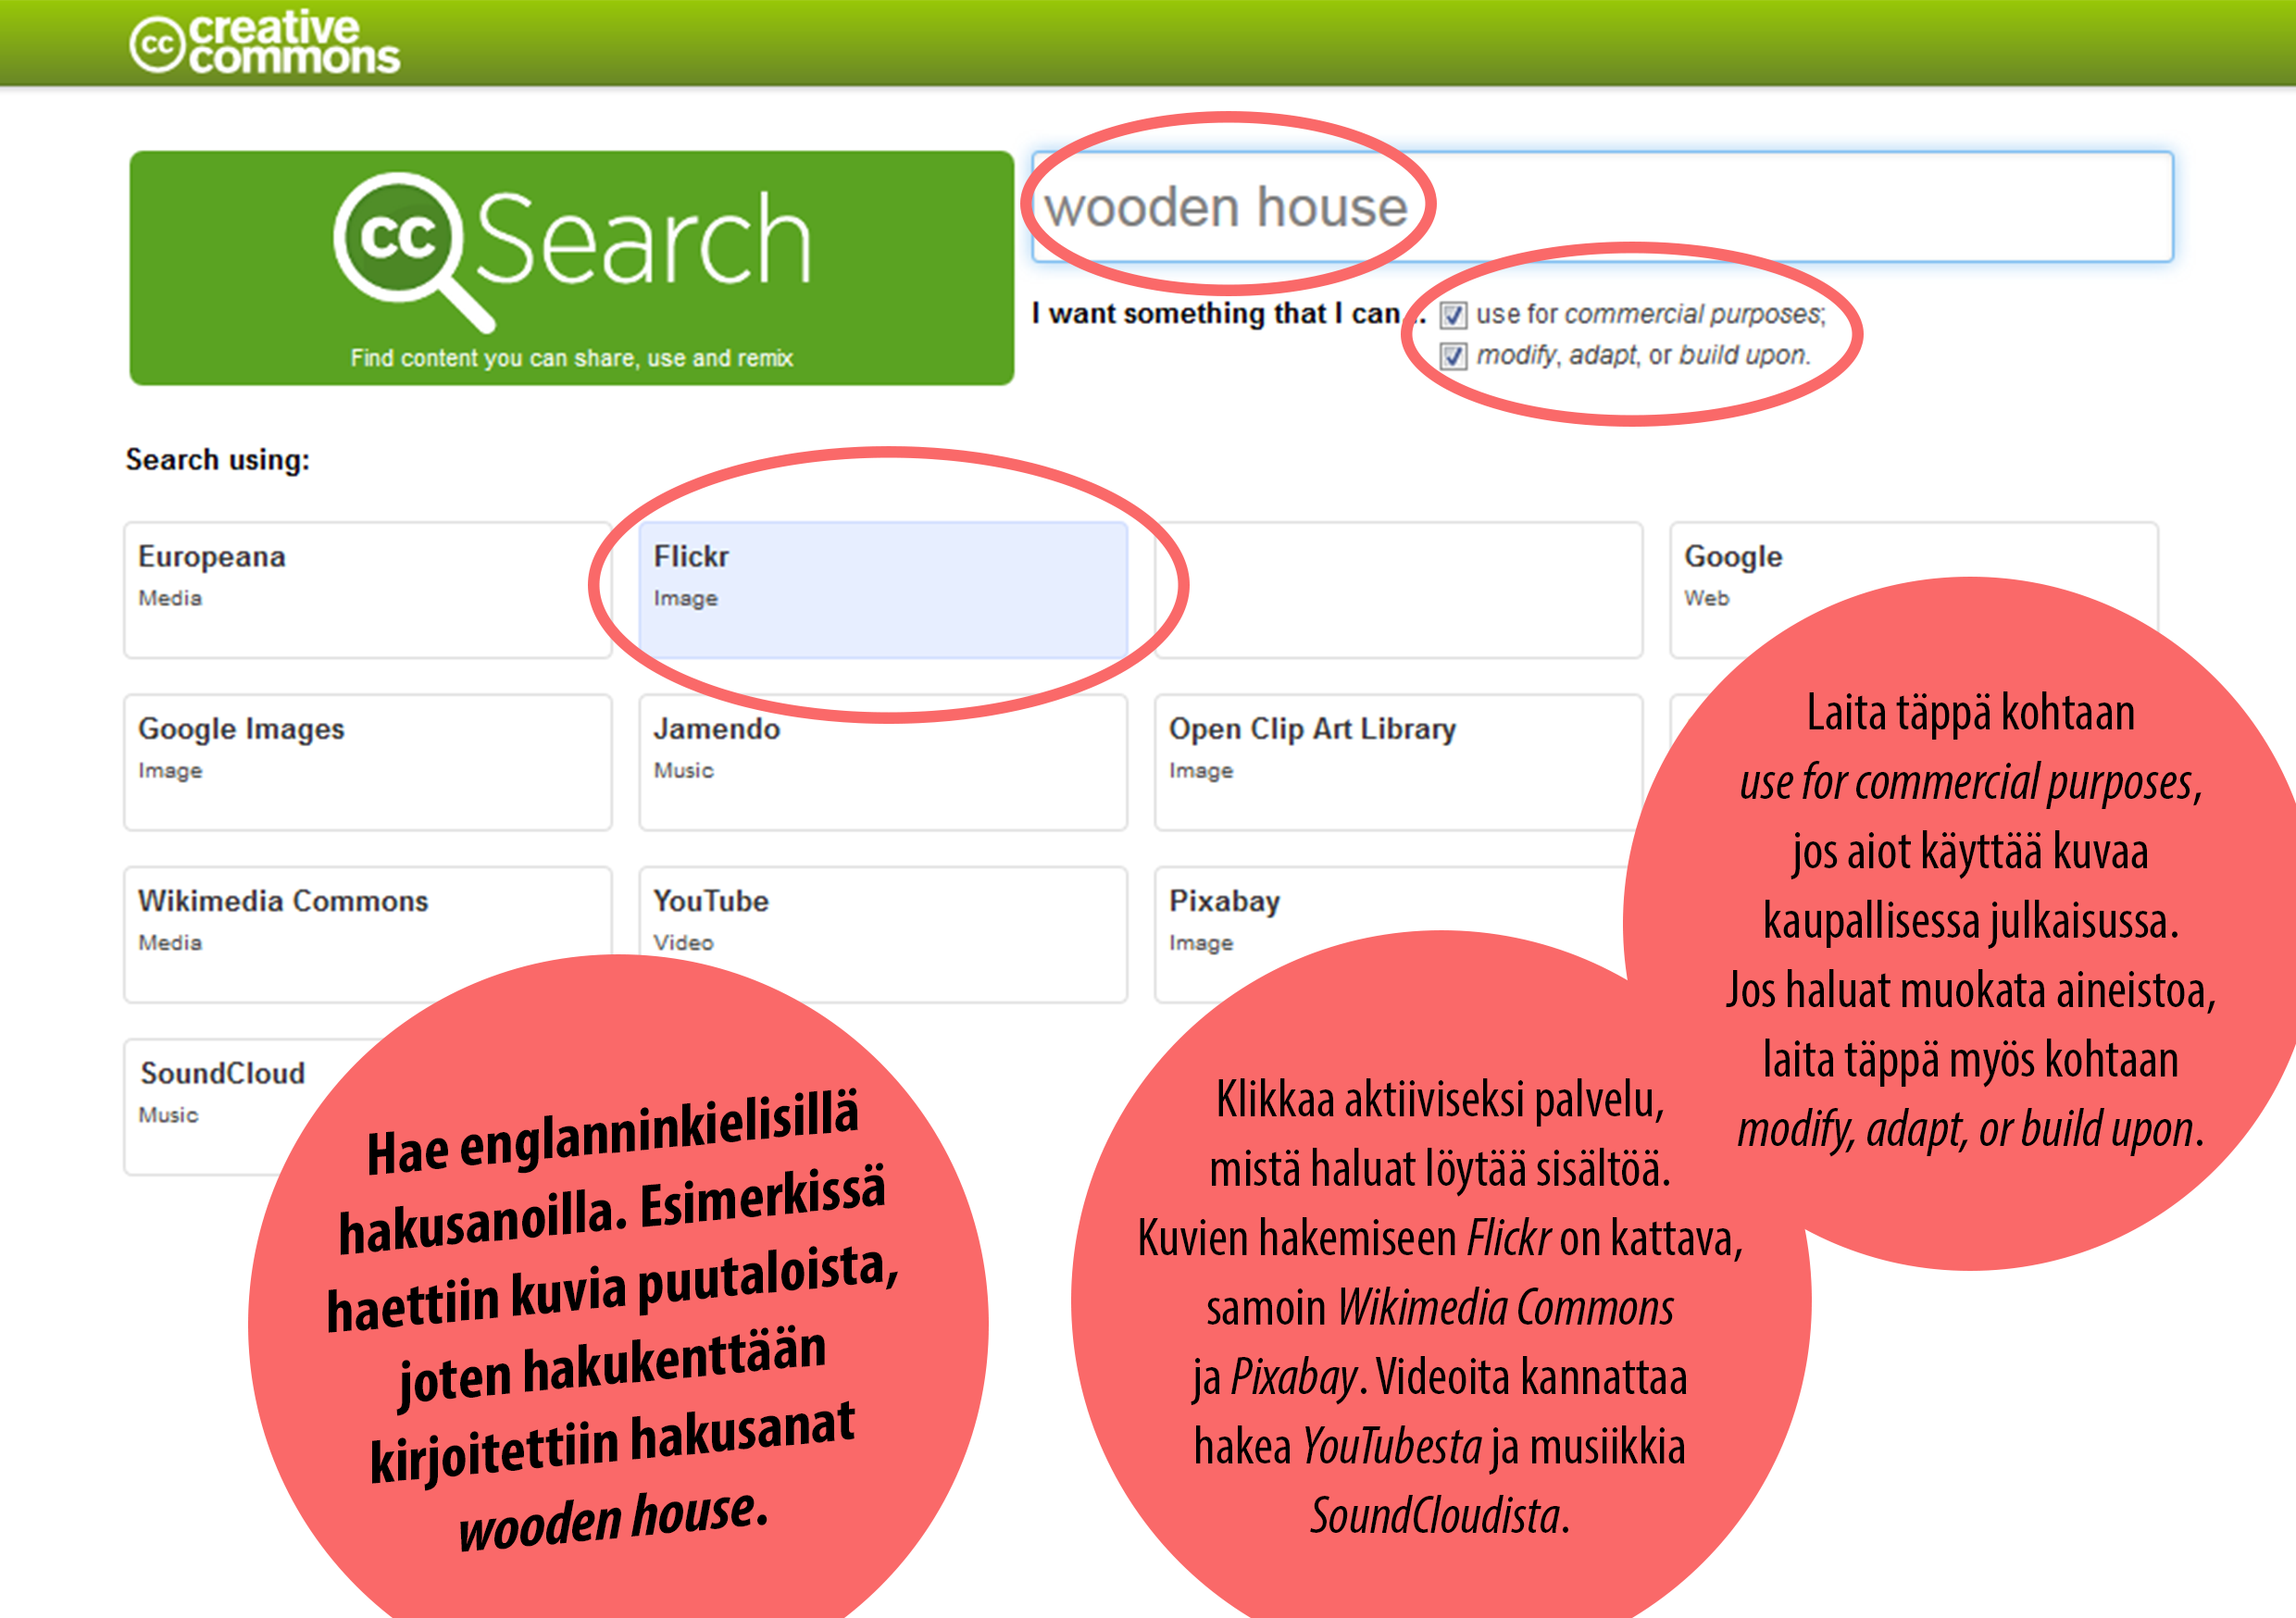Select Pixabay Image search source
This screenshot has height=1618, width=2296.
(x=1398, y=934)
